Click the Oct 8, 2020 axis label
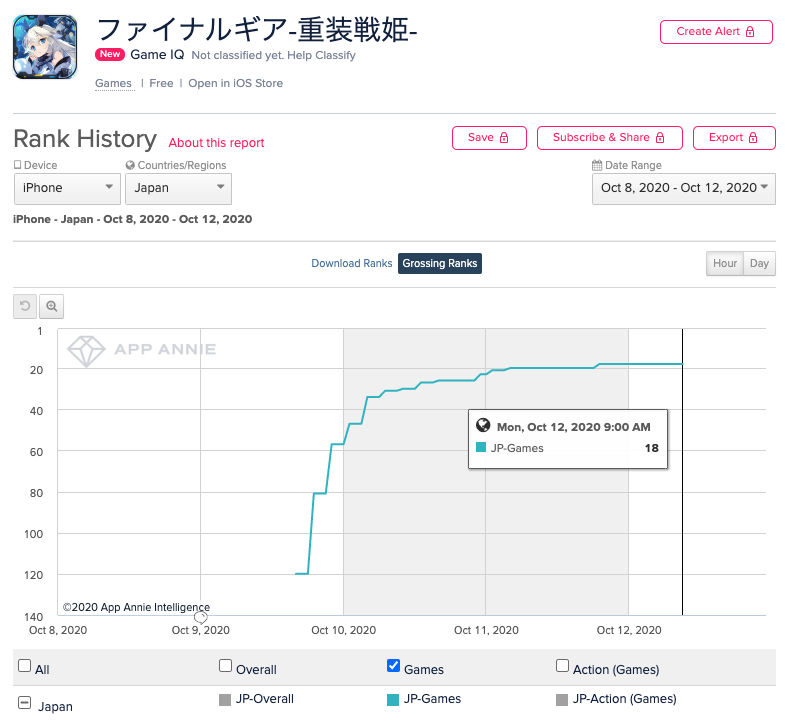This screenshot has width=785, height=726. pyautogui.click(x=58, y=630)
